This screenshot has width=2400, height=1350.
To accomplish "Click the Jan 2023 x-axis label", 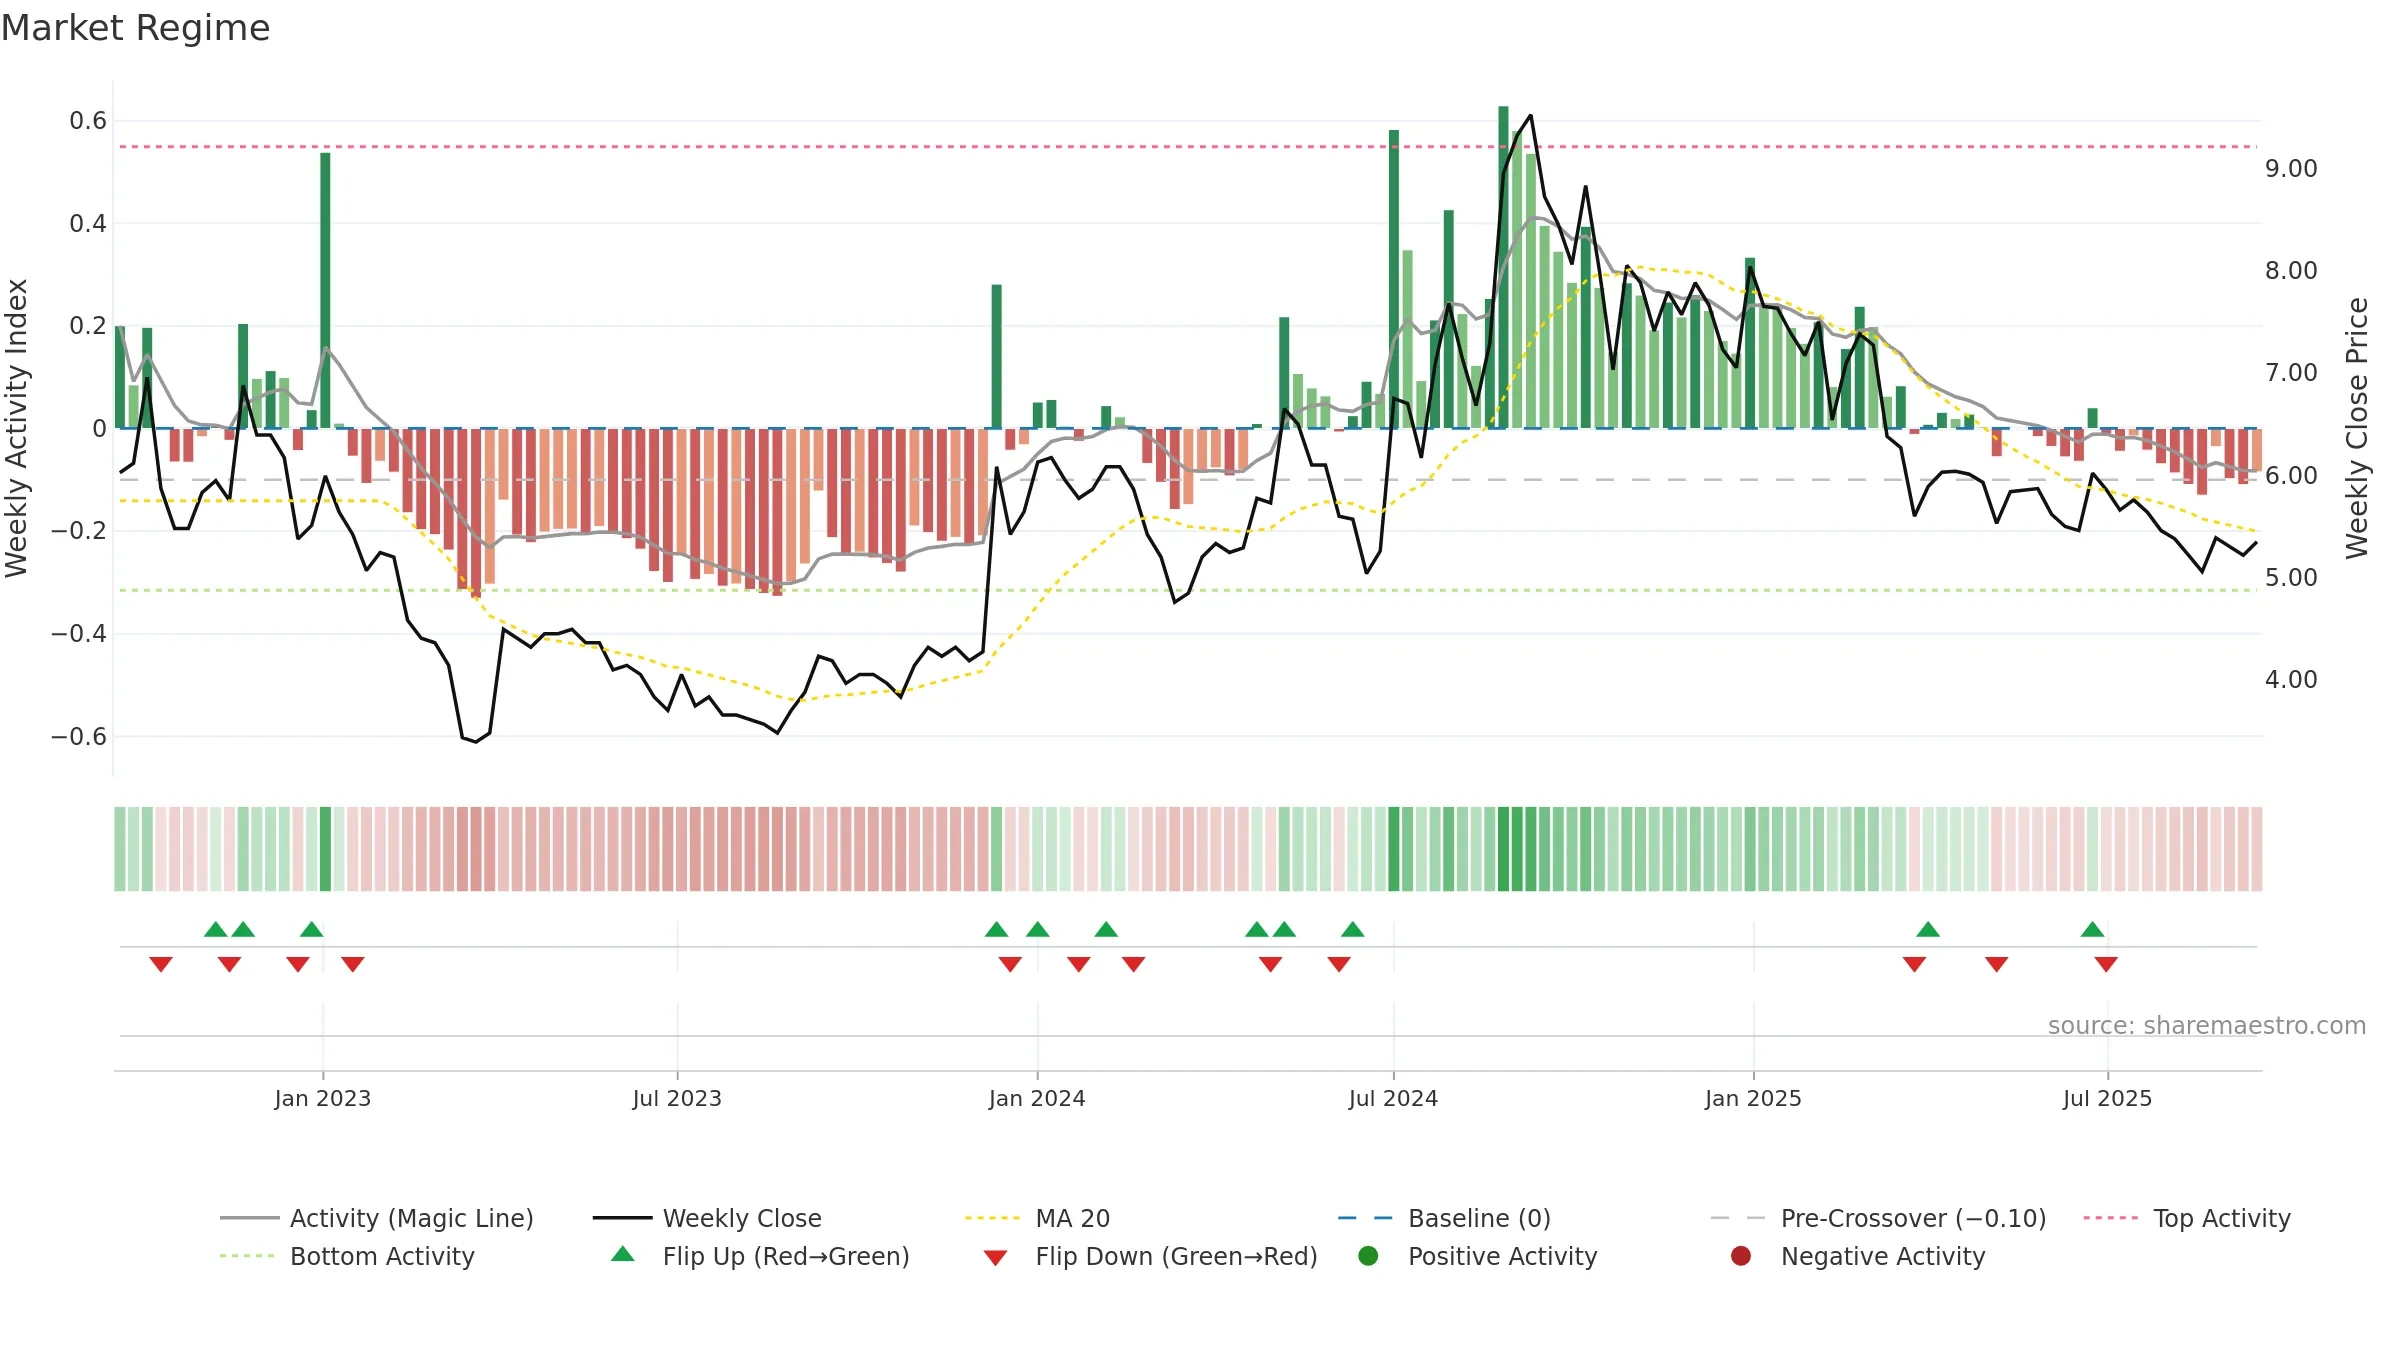I will [x=323, y=1098].
